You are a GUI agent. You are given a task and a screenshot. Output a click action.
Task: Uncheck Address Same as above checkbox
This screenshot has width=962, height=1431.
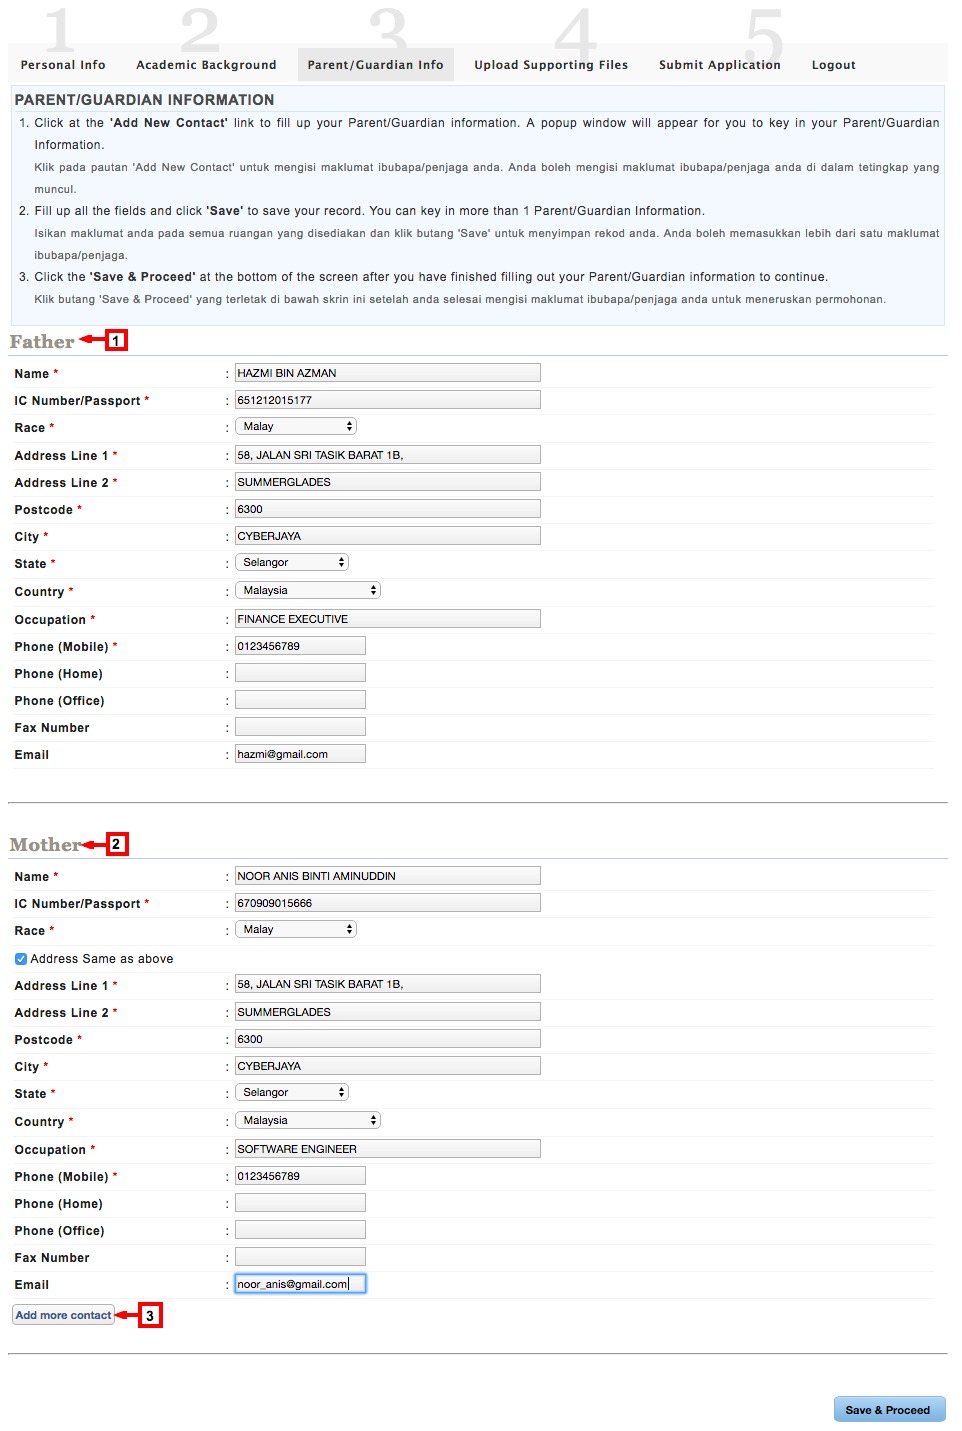21,959
